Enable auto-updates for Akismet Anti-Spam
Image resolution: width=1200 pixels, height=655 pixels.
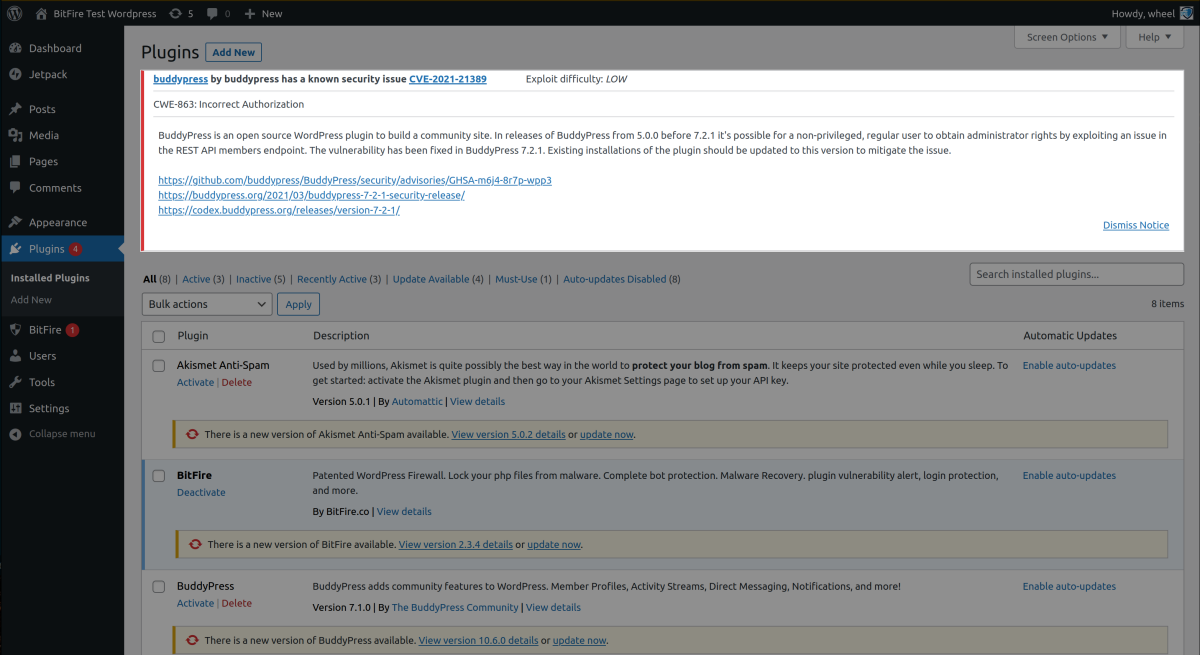coord(1069,366)
